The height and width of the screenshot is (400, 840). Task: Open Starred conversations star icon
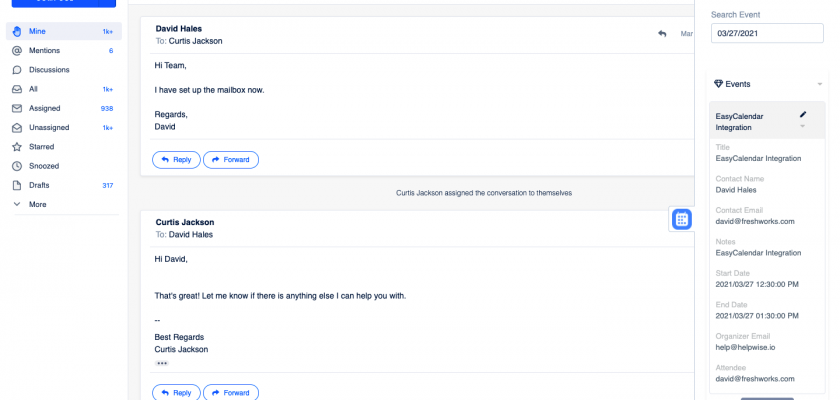(17, 147)
